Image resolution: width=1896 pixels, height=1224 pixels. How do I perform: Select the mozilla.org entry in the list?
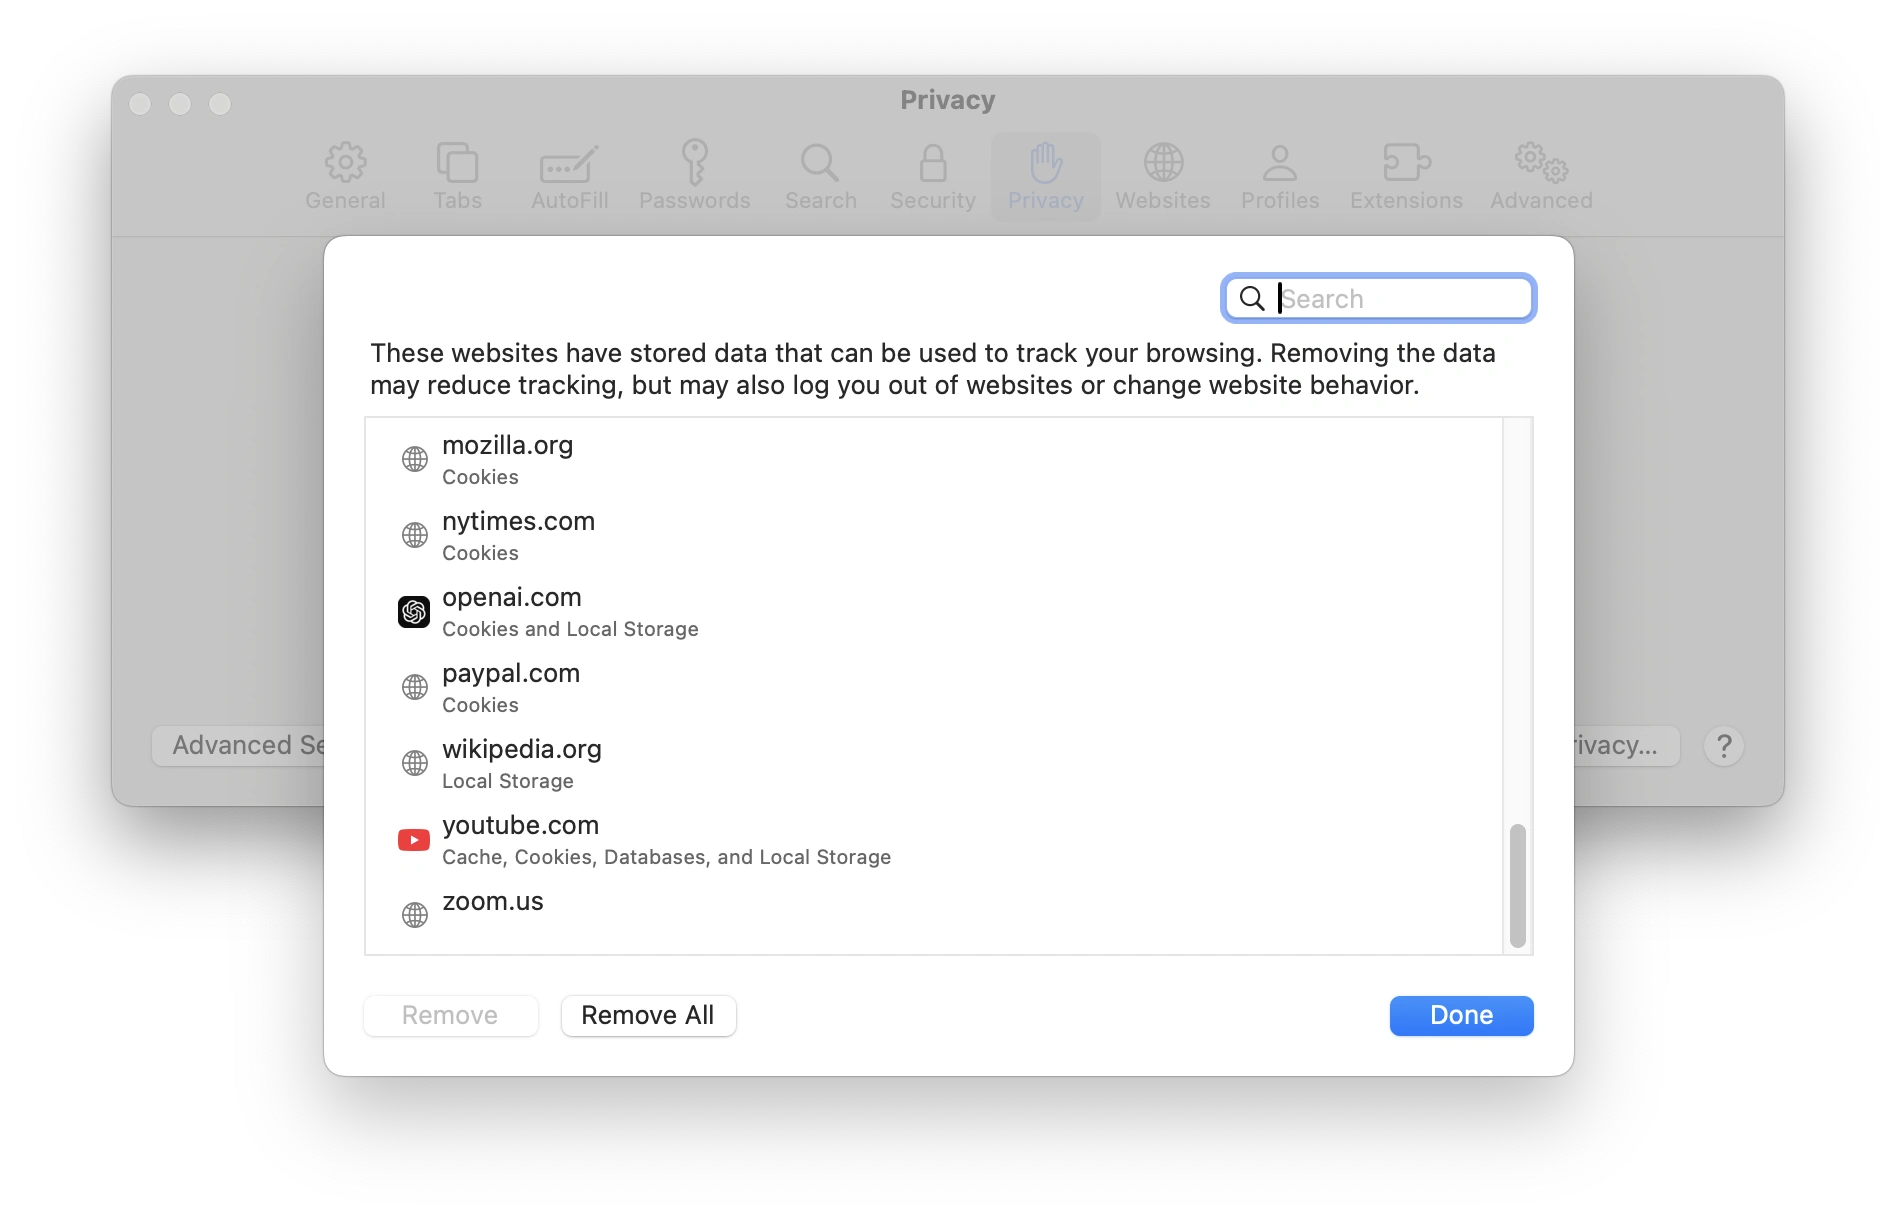[x=700, y=459]
